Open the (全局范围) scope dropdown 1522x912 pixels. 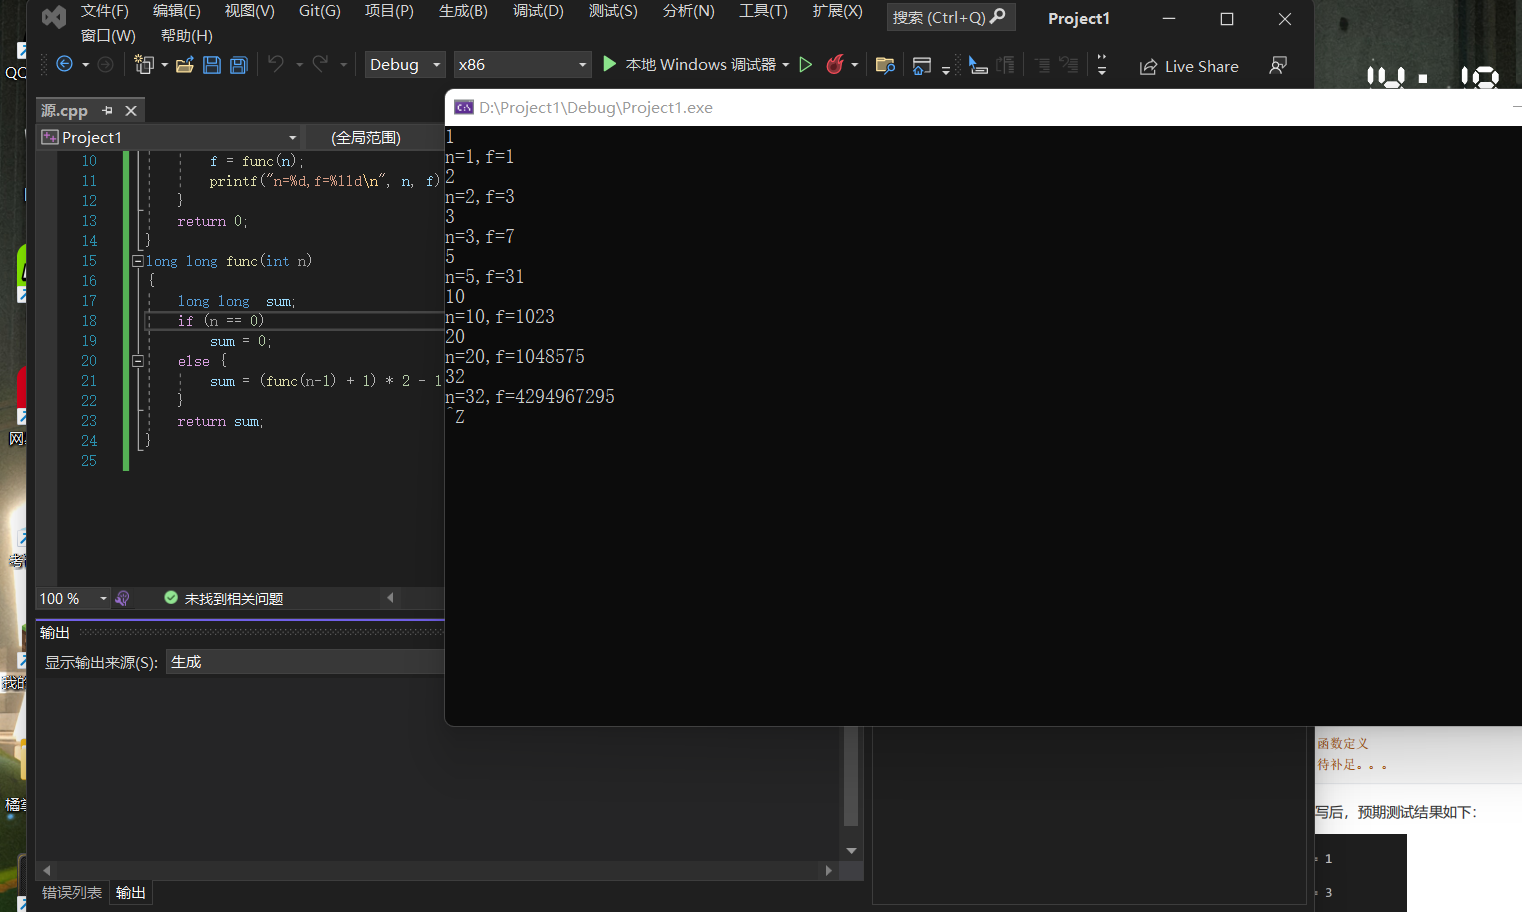[x=375, y=137]
